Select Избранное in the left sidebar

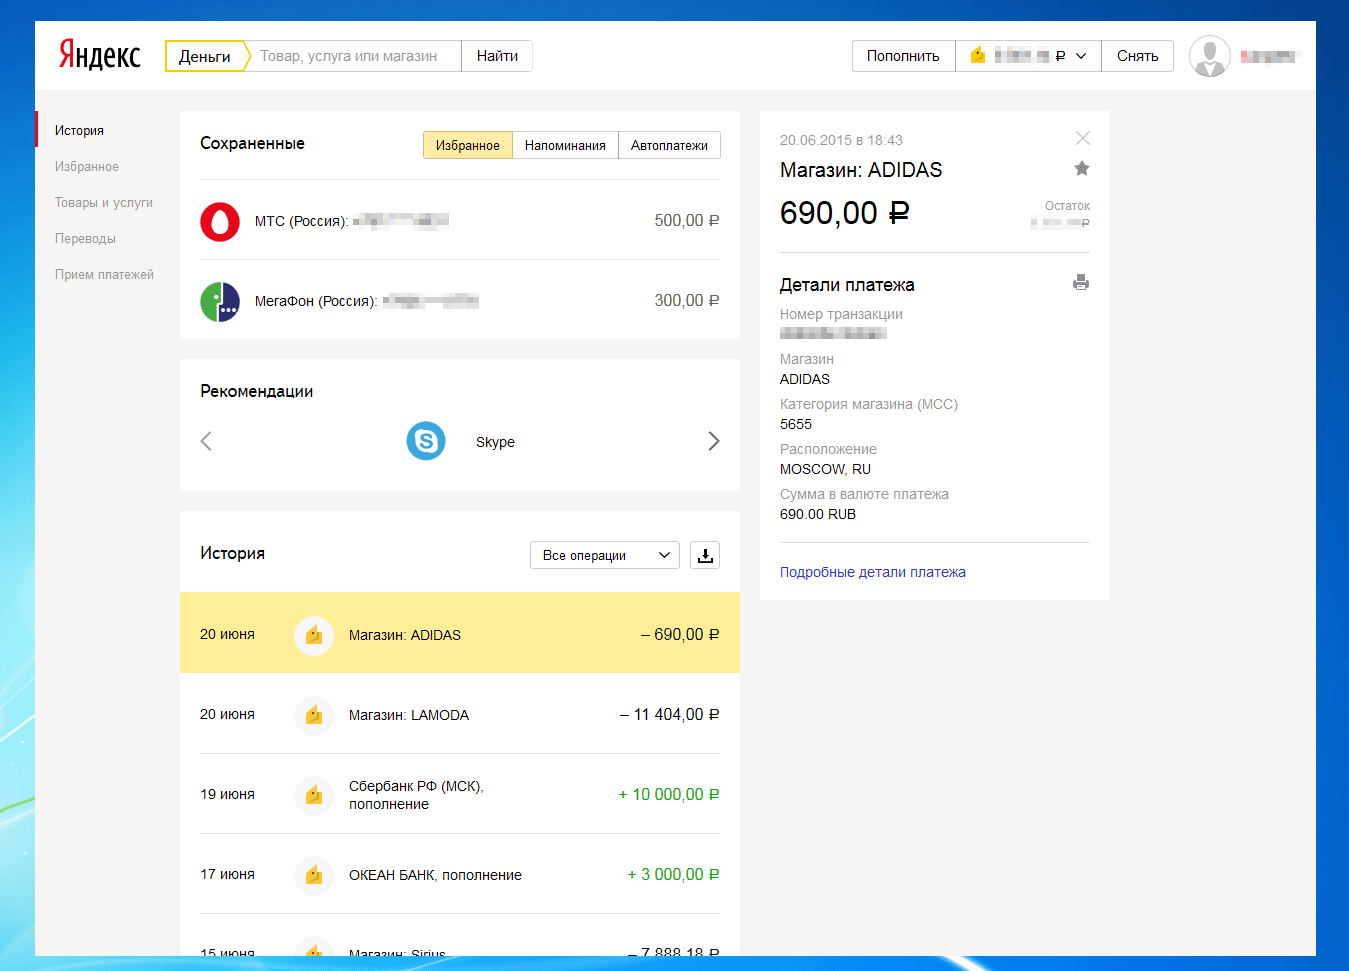(87, 166)
